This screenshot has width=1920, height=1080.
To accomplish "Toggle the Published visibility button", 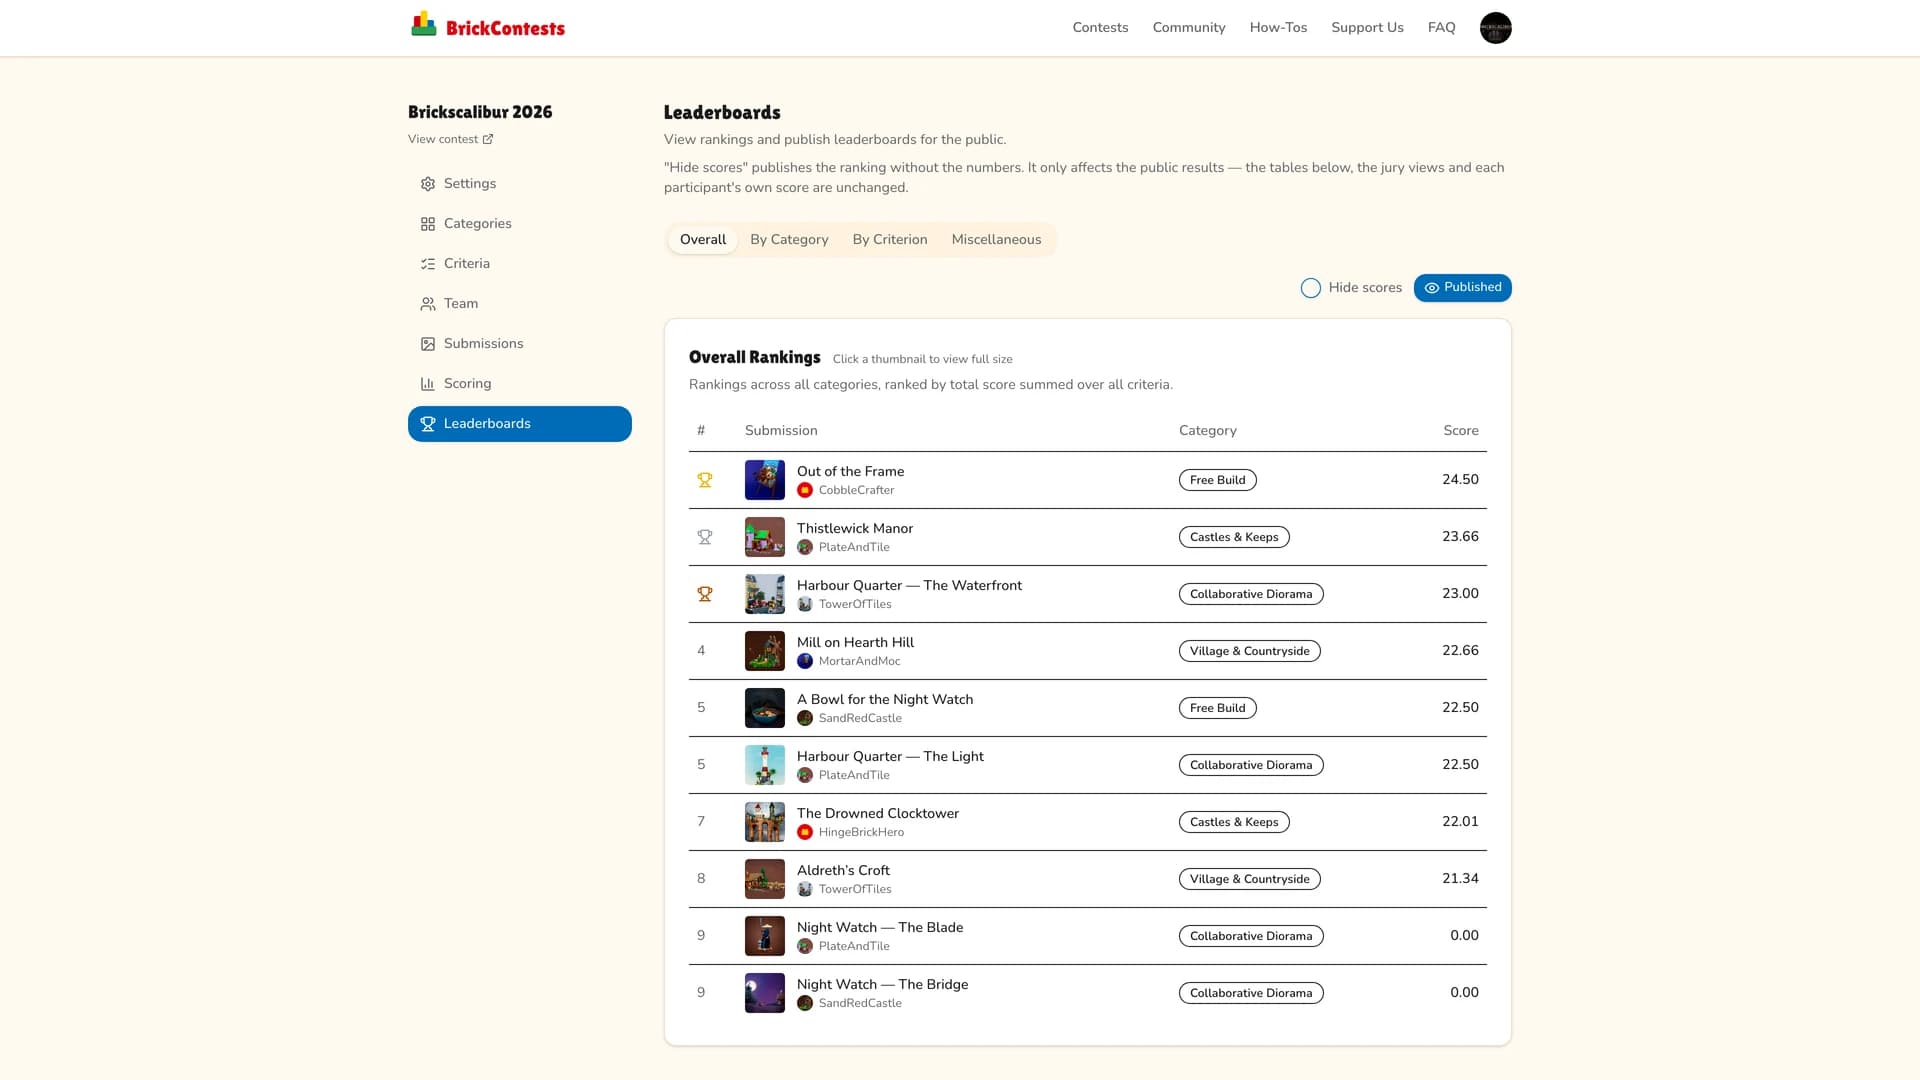I will pyautogui.click(x=1462, y=288).
